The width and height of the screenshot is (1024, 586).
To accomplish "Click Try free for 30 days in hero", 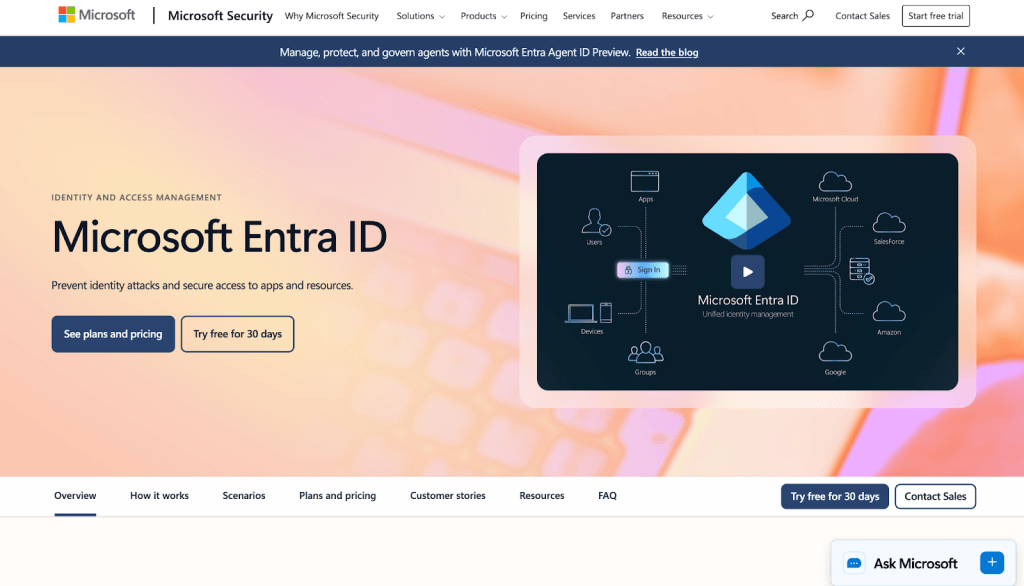I will coord(237,334).
